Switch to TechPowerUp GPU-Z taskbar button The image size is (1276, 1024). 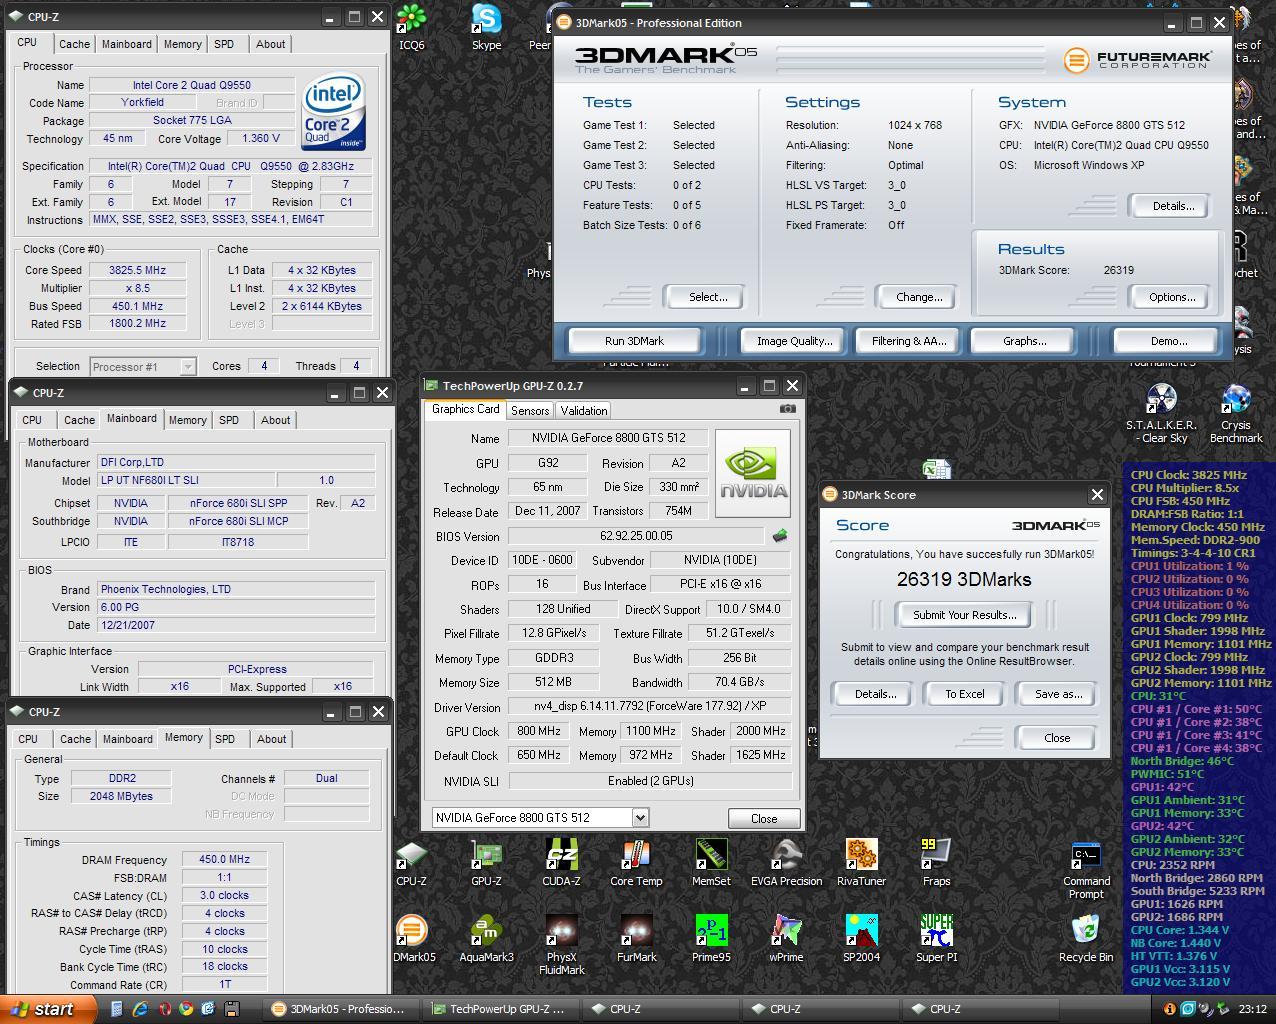[x=500, y=1009]
